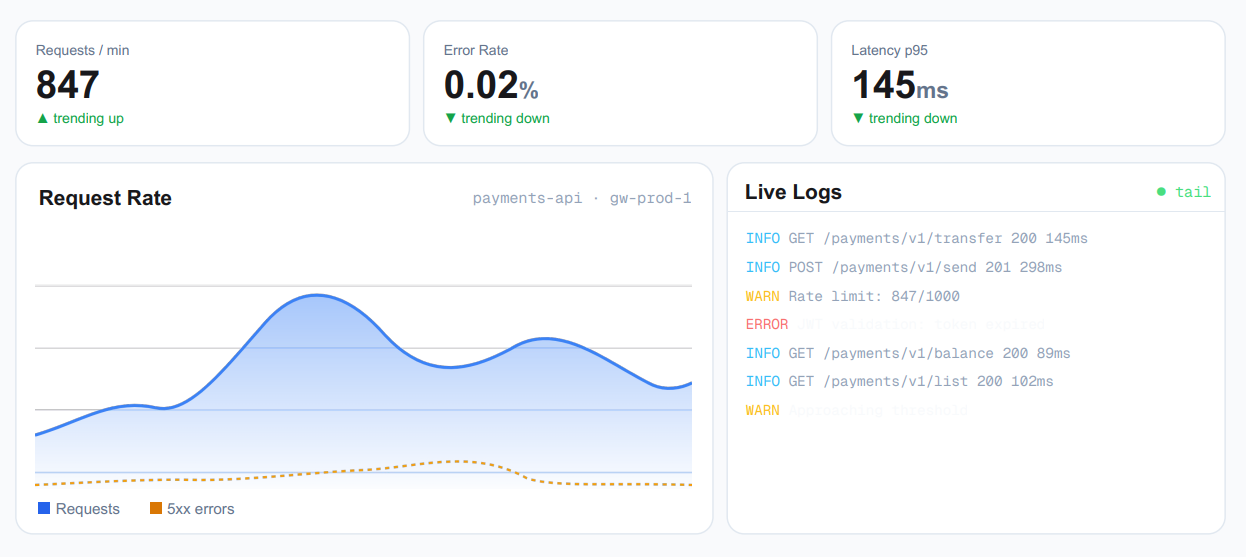Click the '847' requests per minute value
Screen dimensions: 1246x557
pos(68,85)
